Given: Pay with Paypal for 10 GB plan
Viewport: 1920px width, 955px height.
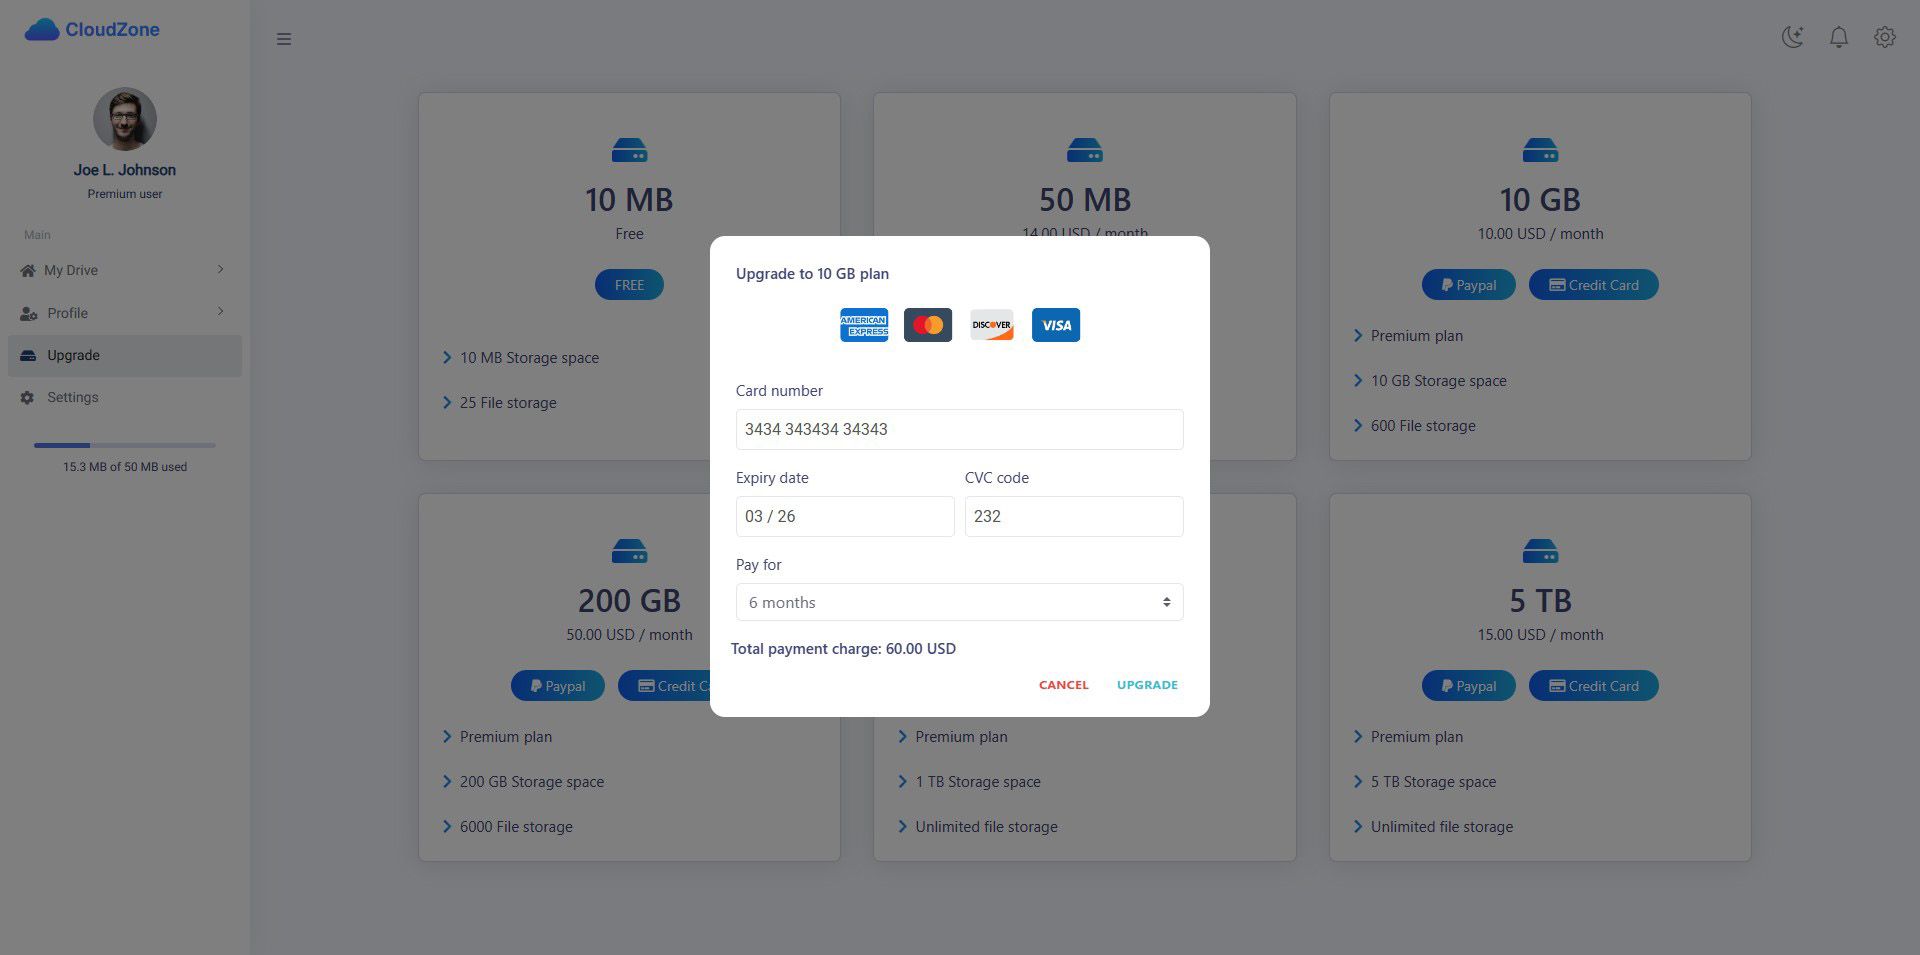Looking at the screenshot, I should tap(1469, 285).
